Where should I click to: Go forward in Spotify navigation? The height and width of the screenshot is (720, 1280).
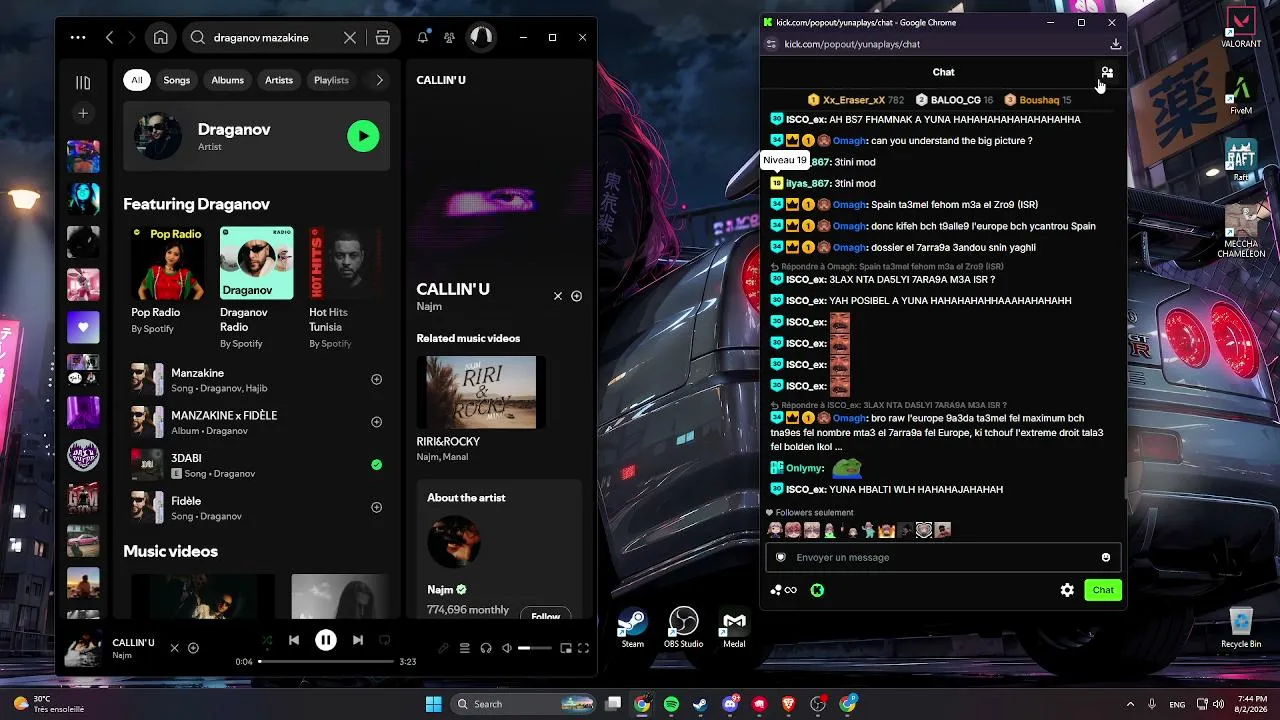click(x=132, y=38)
